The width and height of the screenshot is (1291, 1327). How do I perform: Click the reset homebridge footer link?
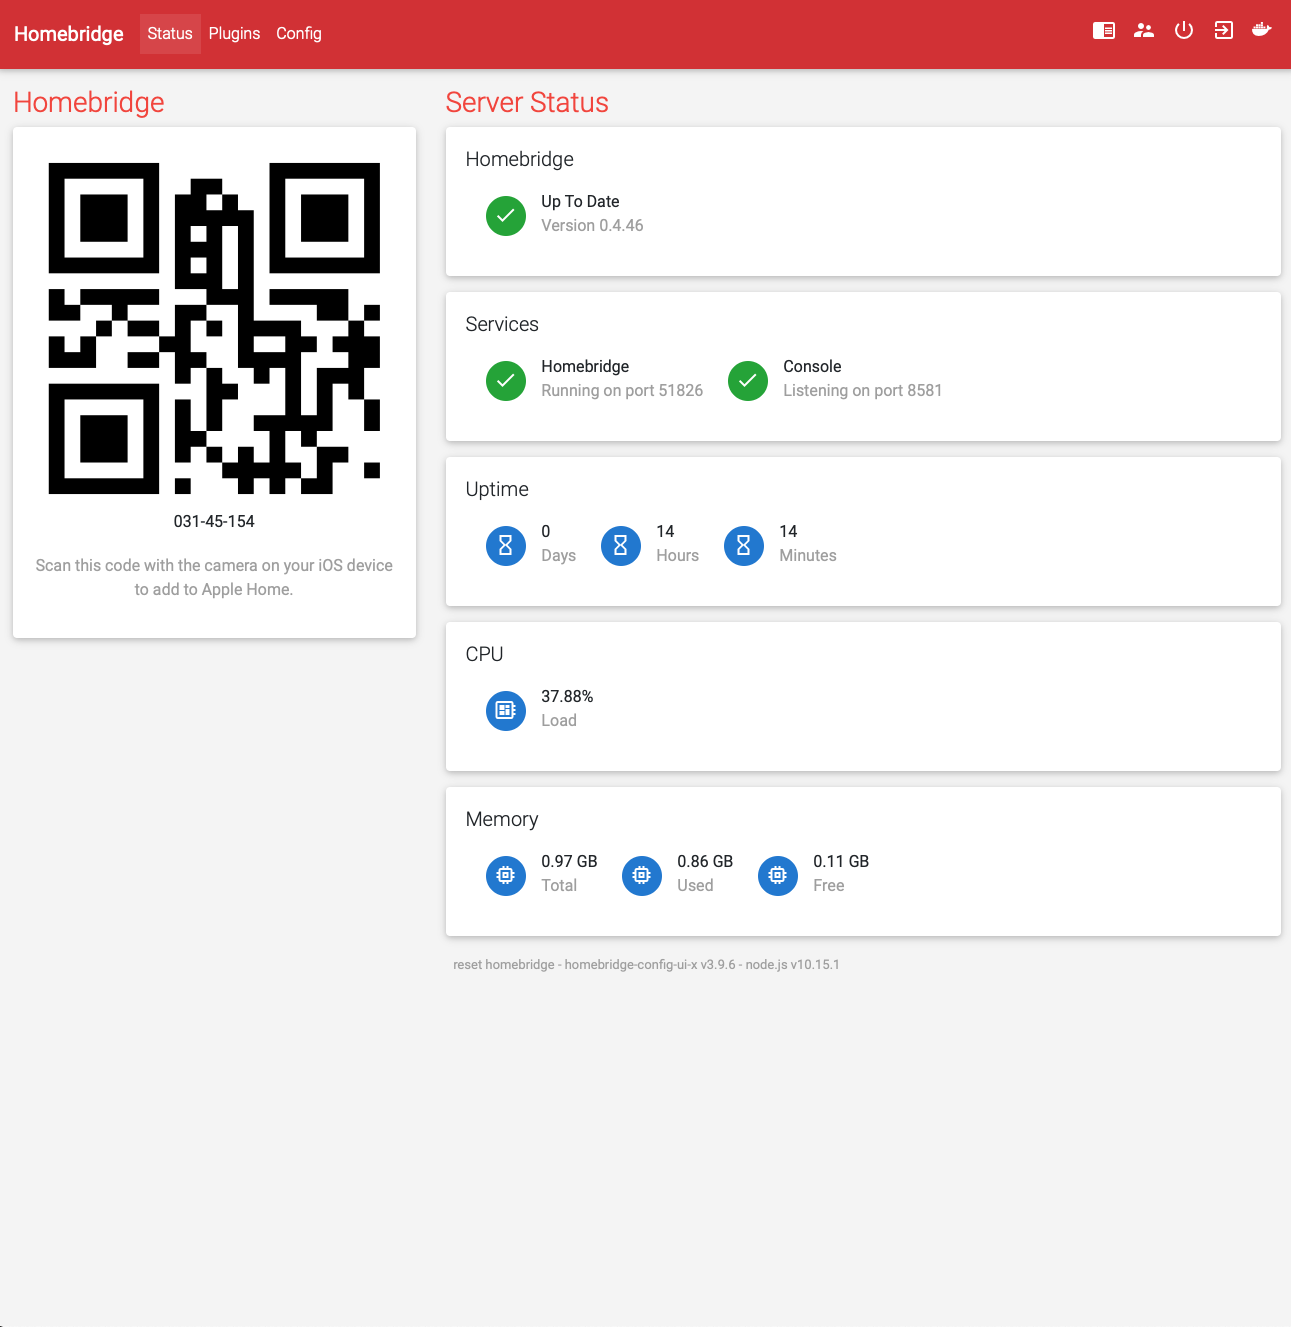coord(503,965)
